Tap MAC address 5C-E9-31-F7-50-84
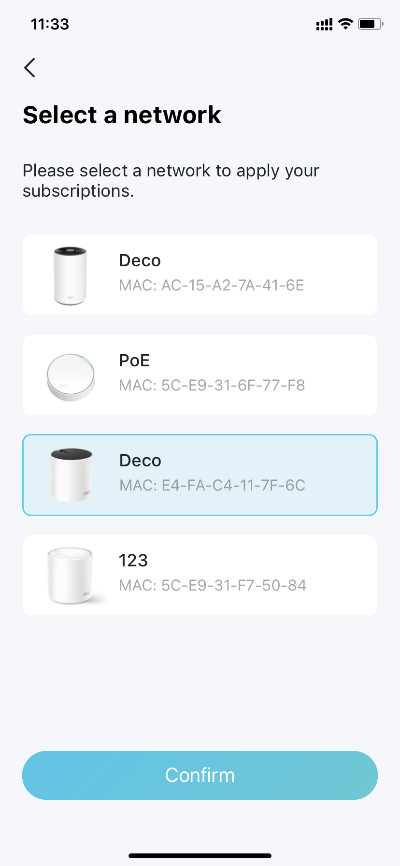This screenshot has height=866, width=400. (212, 585)
